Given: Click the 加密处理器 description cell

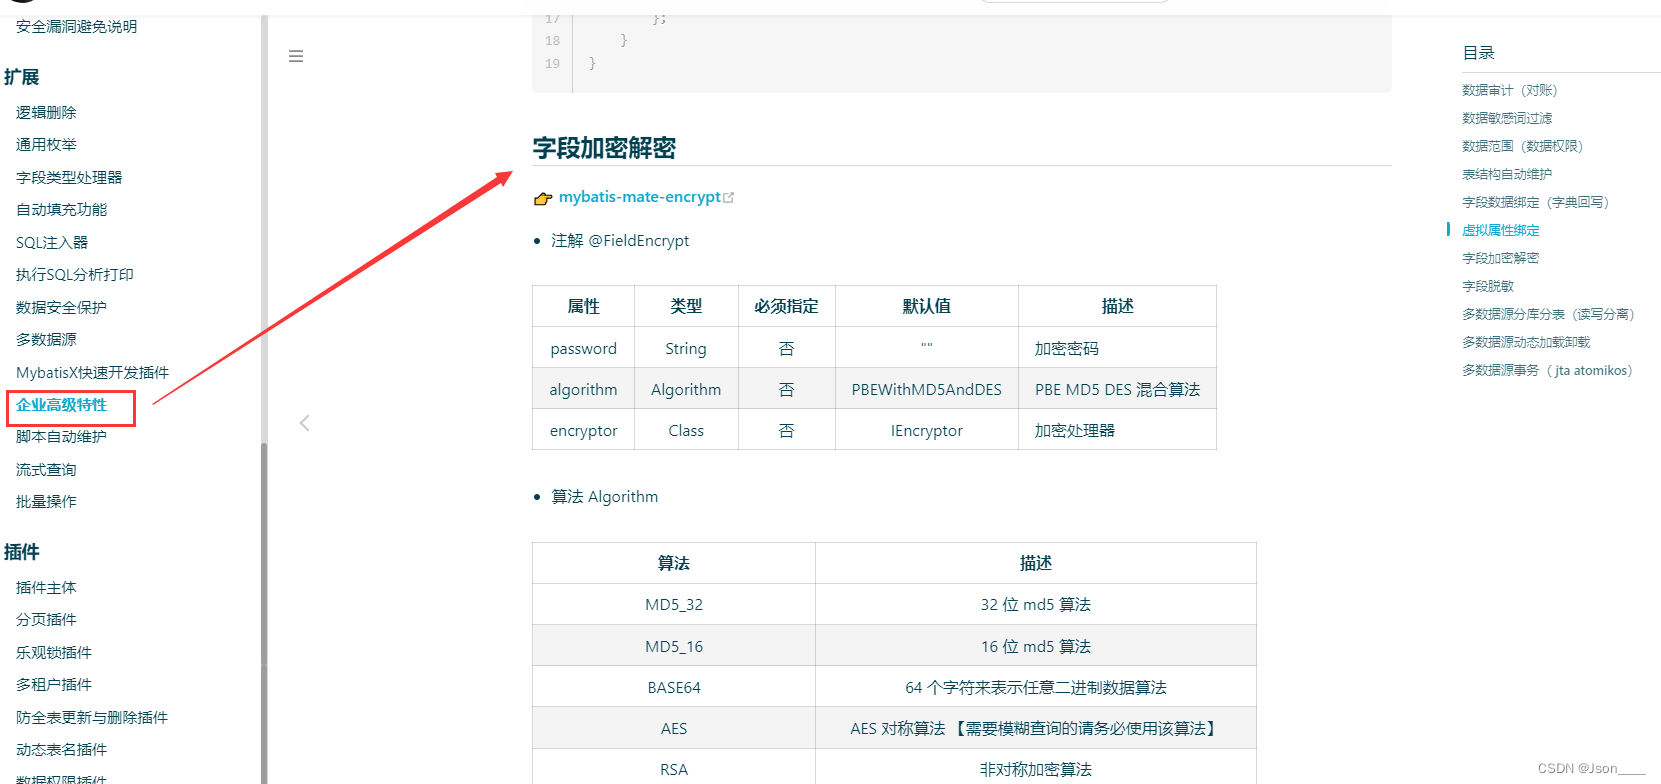Looking at the screenshot, I should (x=1118, y=430).
